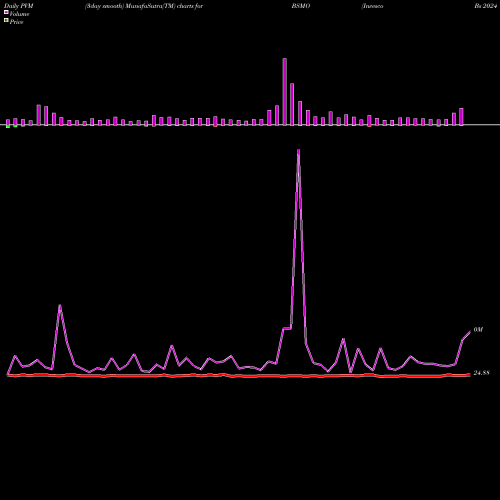Click the '24.88' price value label
Image resolution: width=500 pixels, height=500 pixels.
(x=481, y=373)
